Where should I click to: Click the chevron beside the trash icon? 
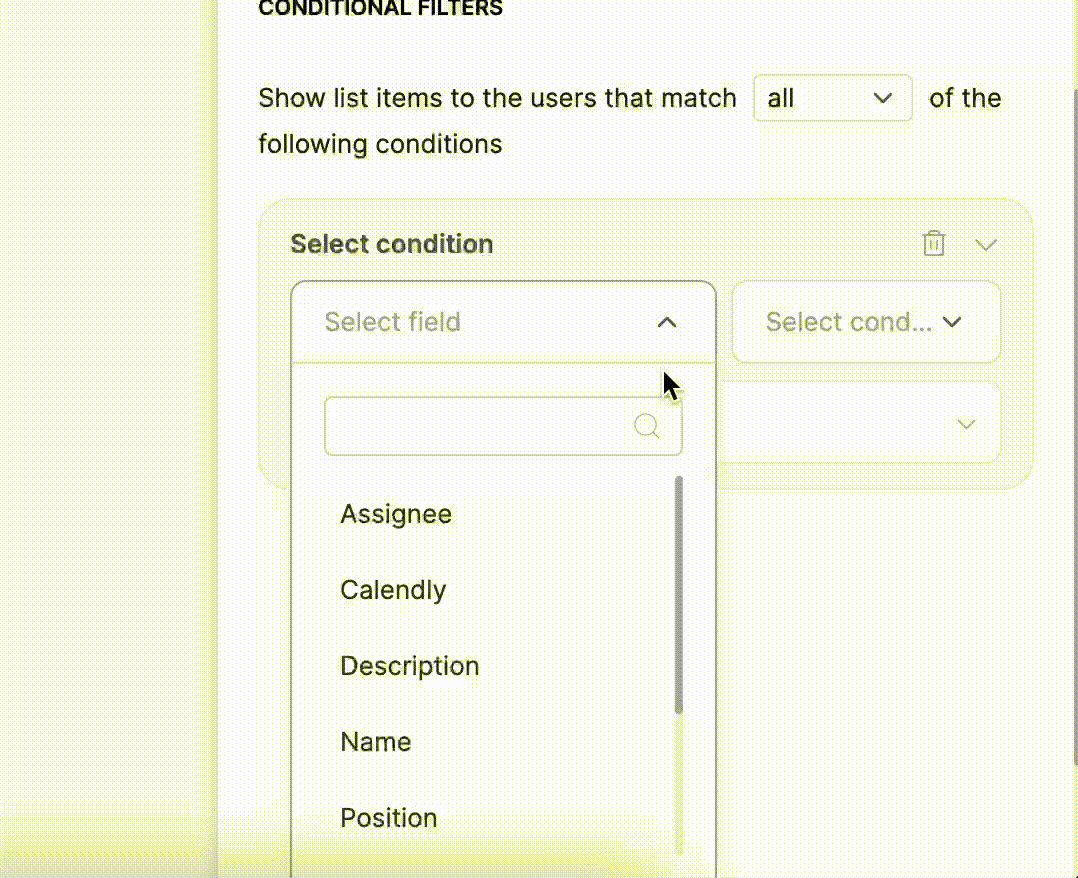[986, 243]
